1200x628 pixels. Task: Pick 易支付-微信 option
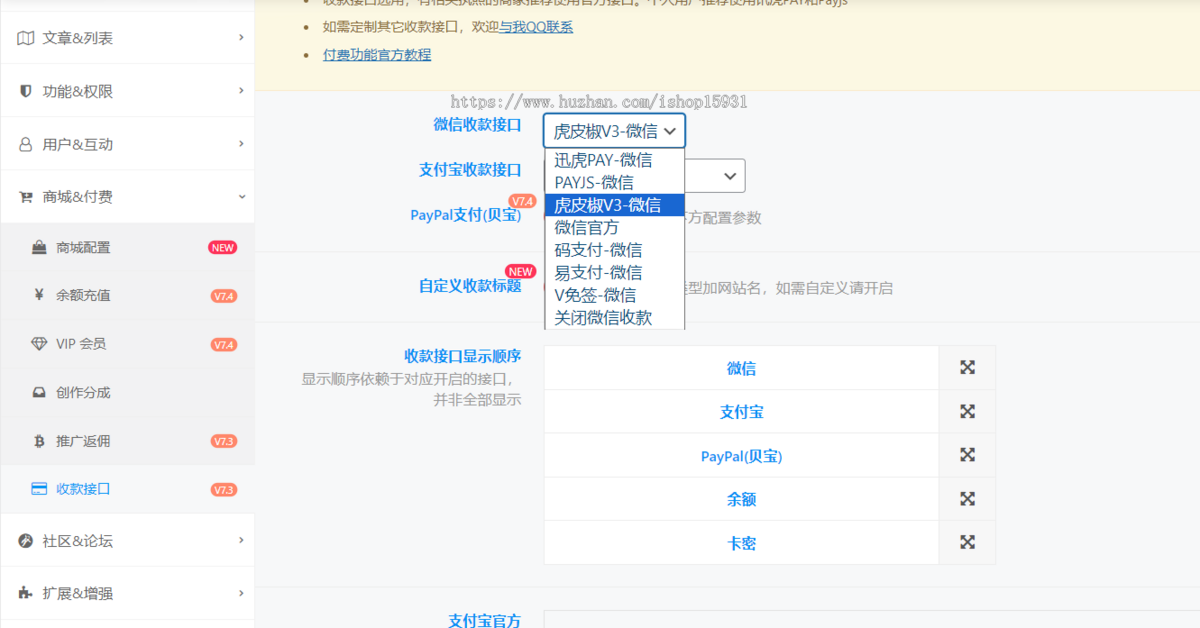614,272
